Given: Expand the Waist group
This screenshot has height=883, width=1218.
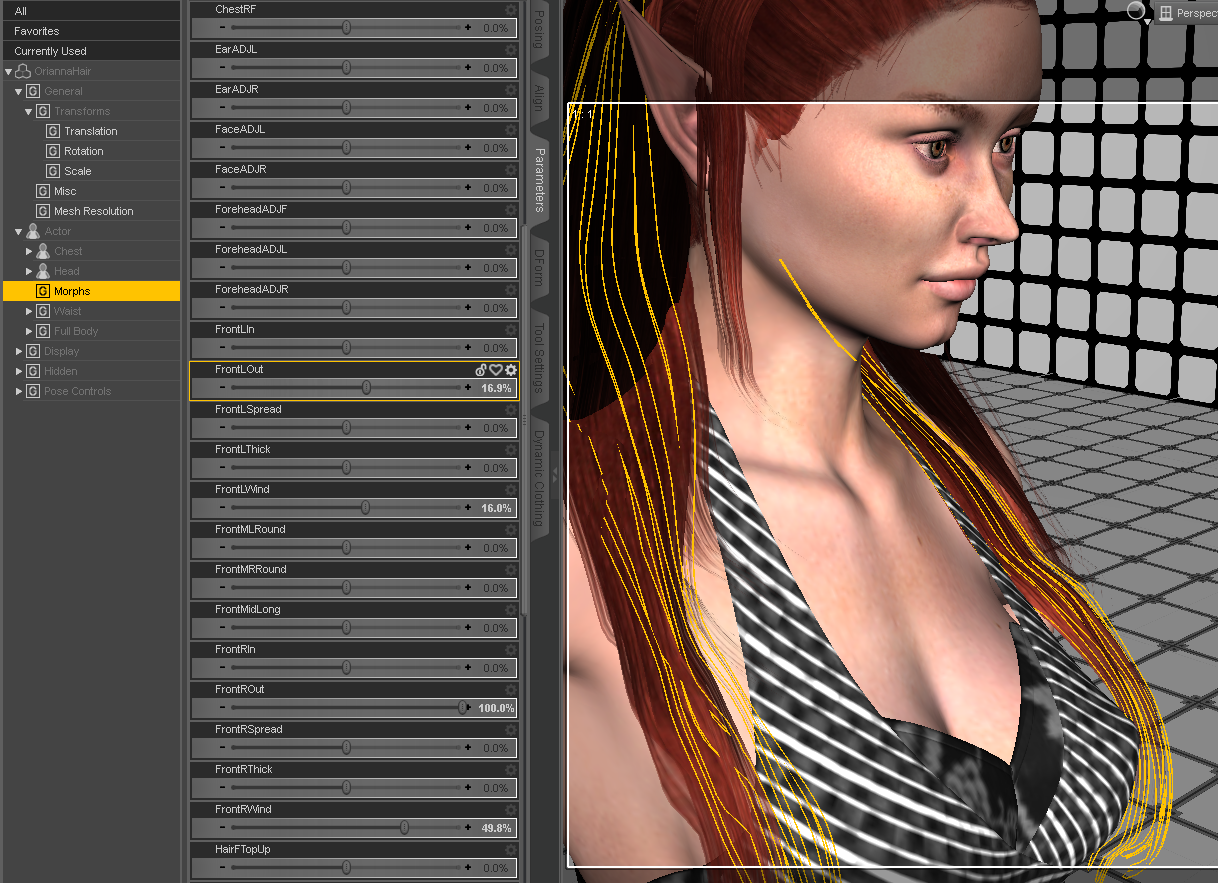Looking at the screenshot, I should [29, 311].
